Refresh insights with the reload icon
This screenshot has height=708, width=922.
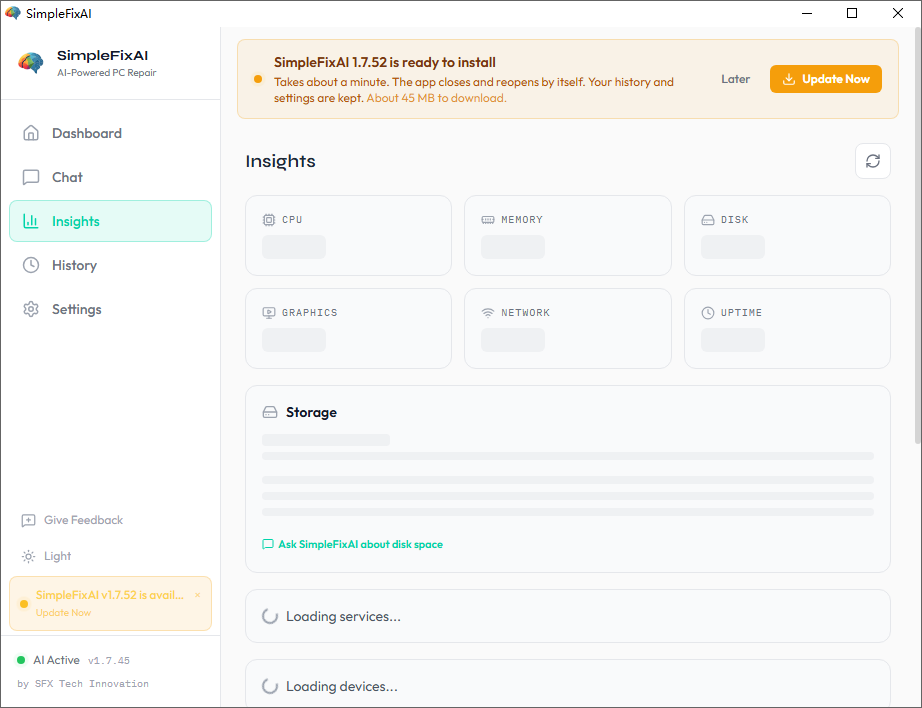point(873,161)
